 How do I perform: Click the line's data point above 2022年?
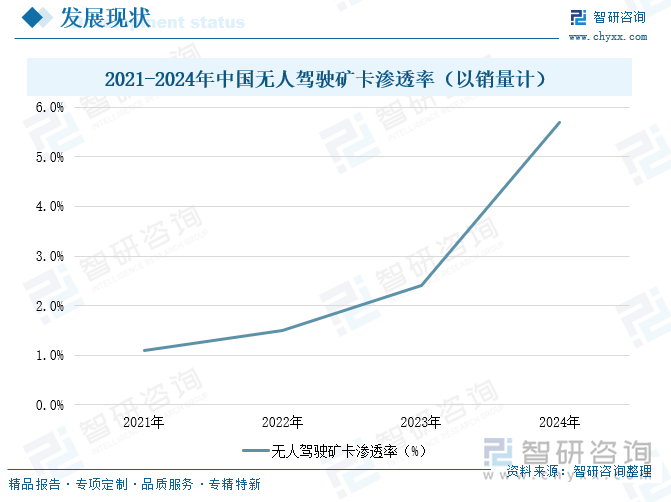[282, 330]
